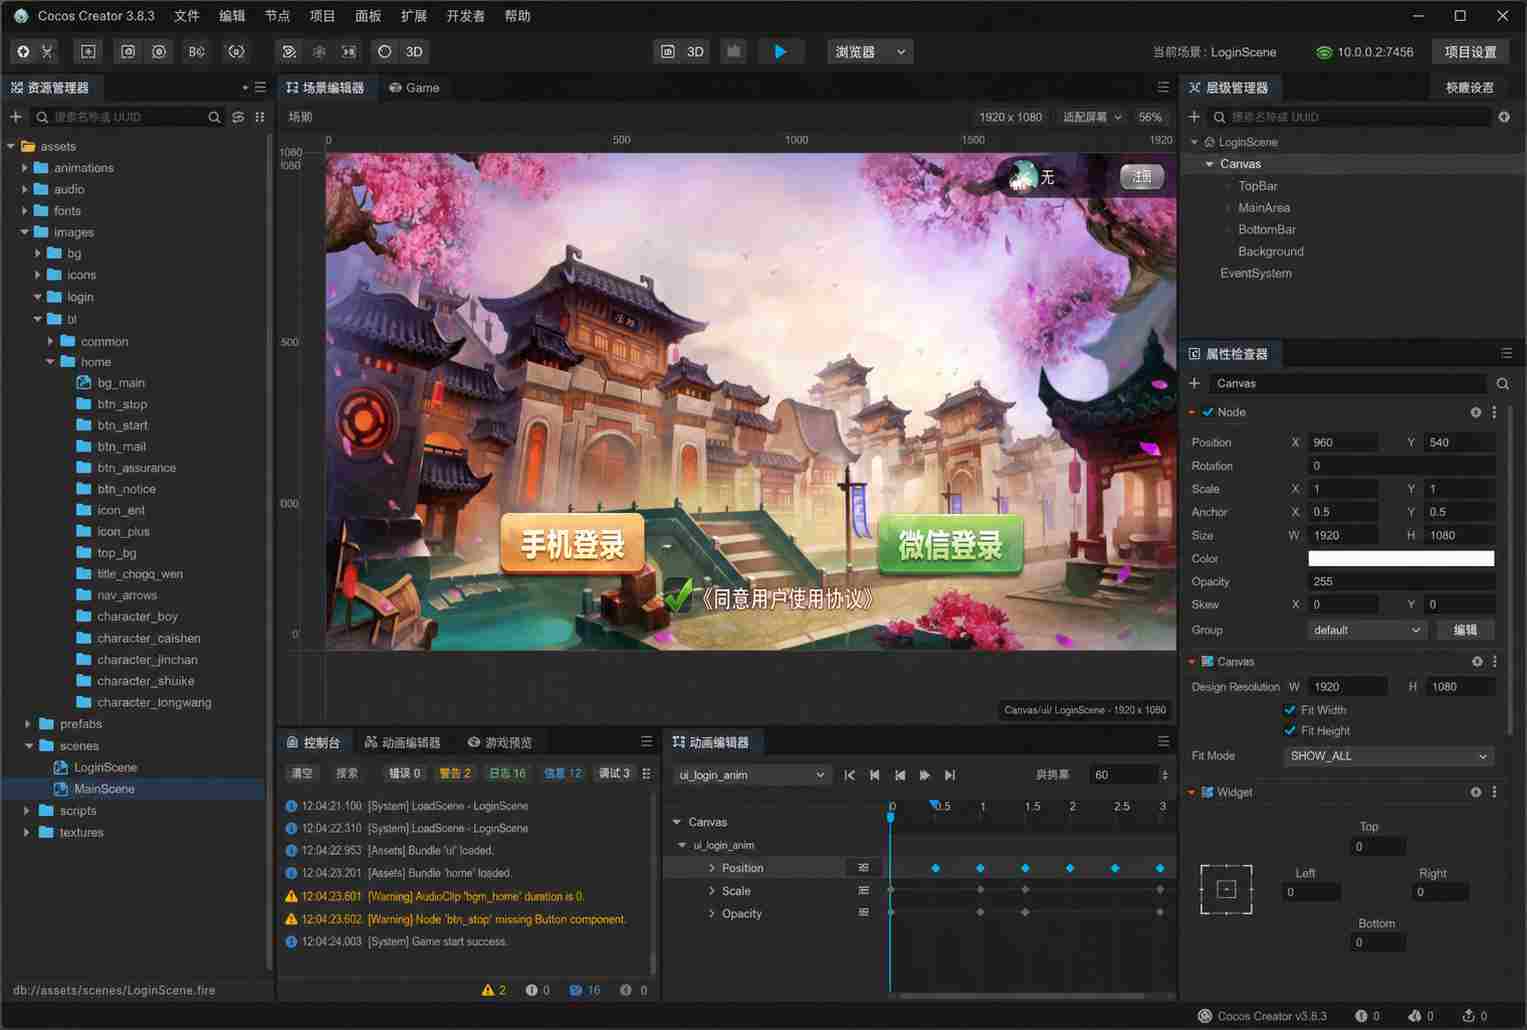The image size is (1527, 1030).
Task: Click the 微信登录 button in the scene
Action: pos(950,544)
